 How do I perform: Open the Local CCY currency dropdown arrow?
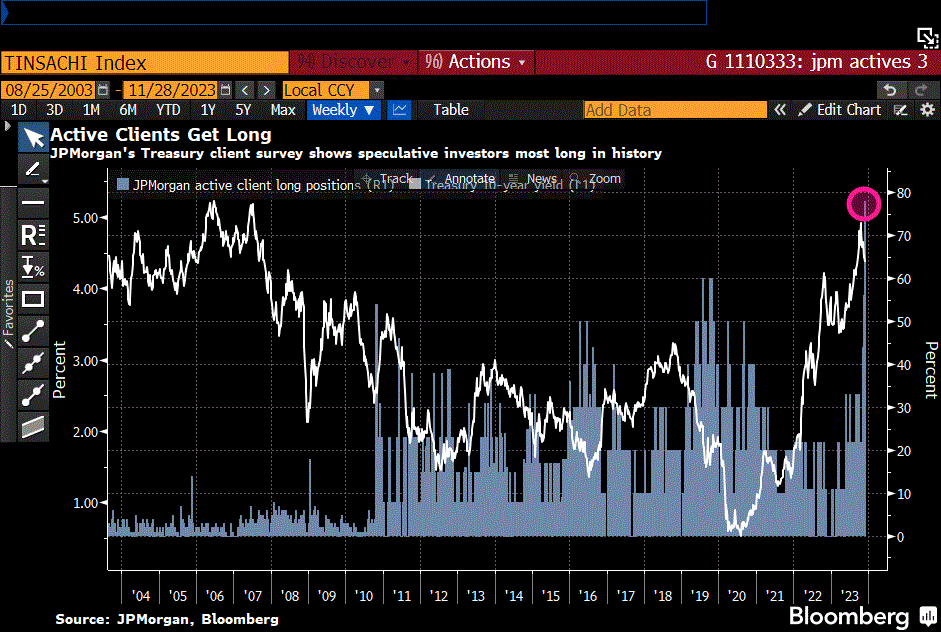(377, 90)
